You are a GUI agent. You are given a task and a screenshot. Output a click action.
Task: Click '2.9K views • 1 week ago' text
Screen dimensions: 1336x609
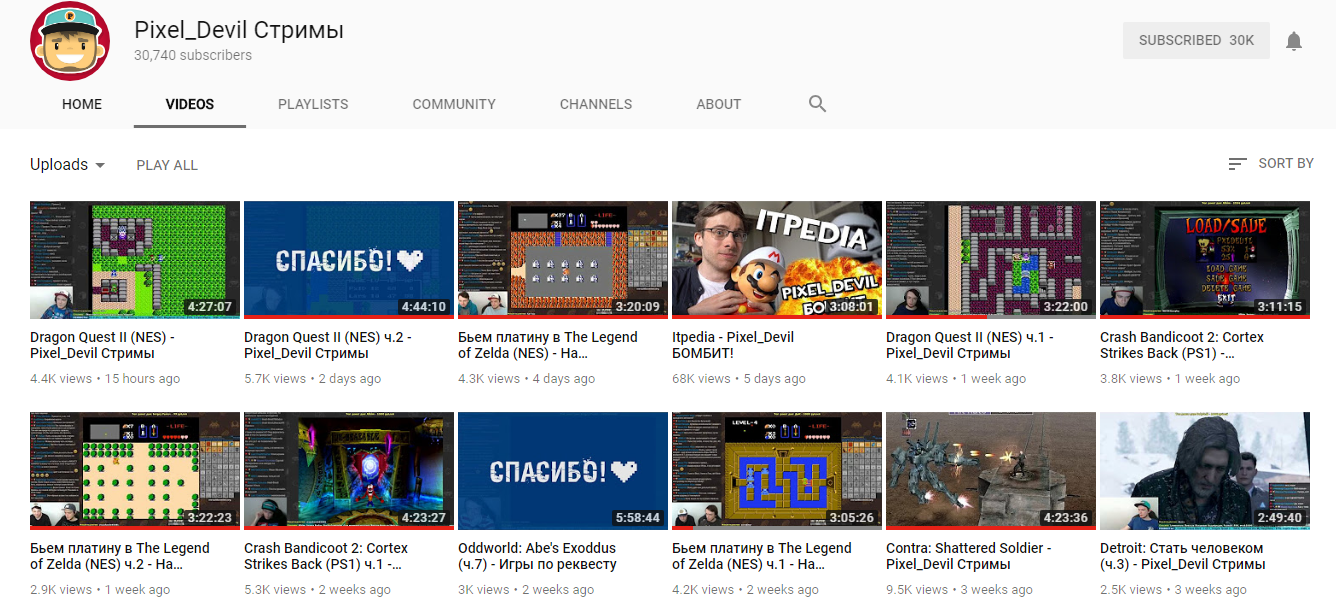100,590
